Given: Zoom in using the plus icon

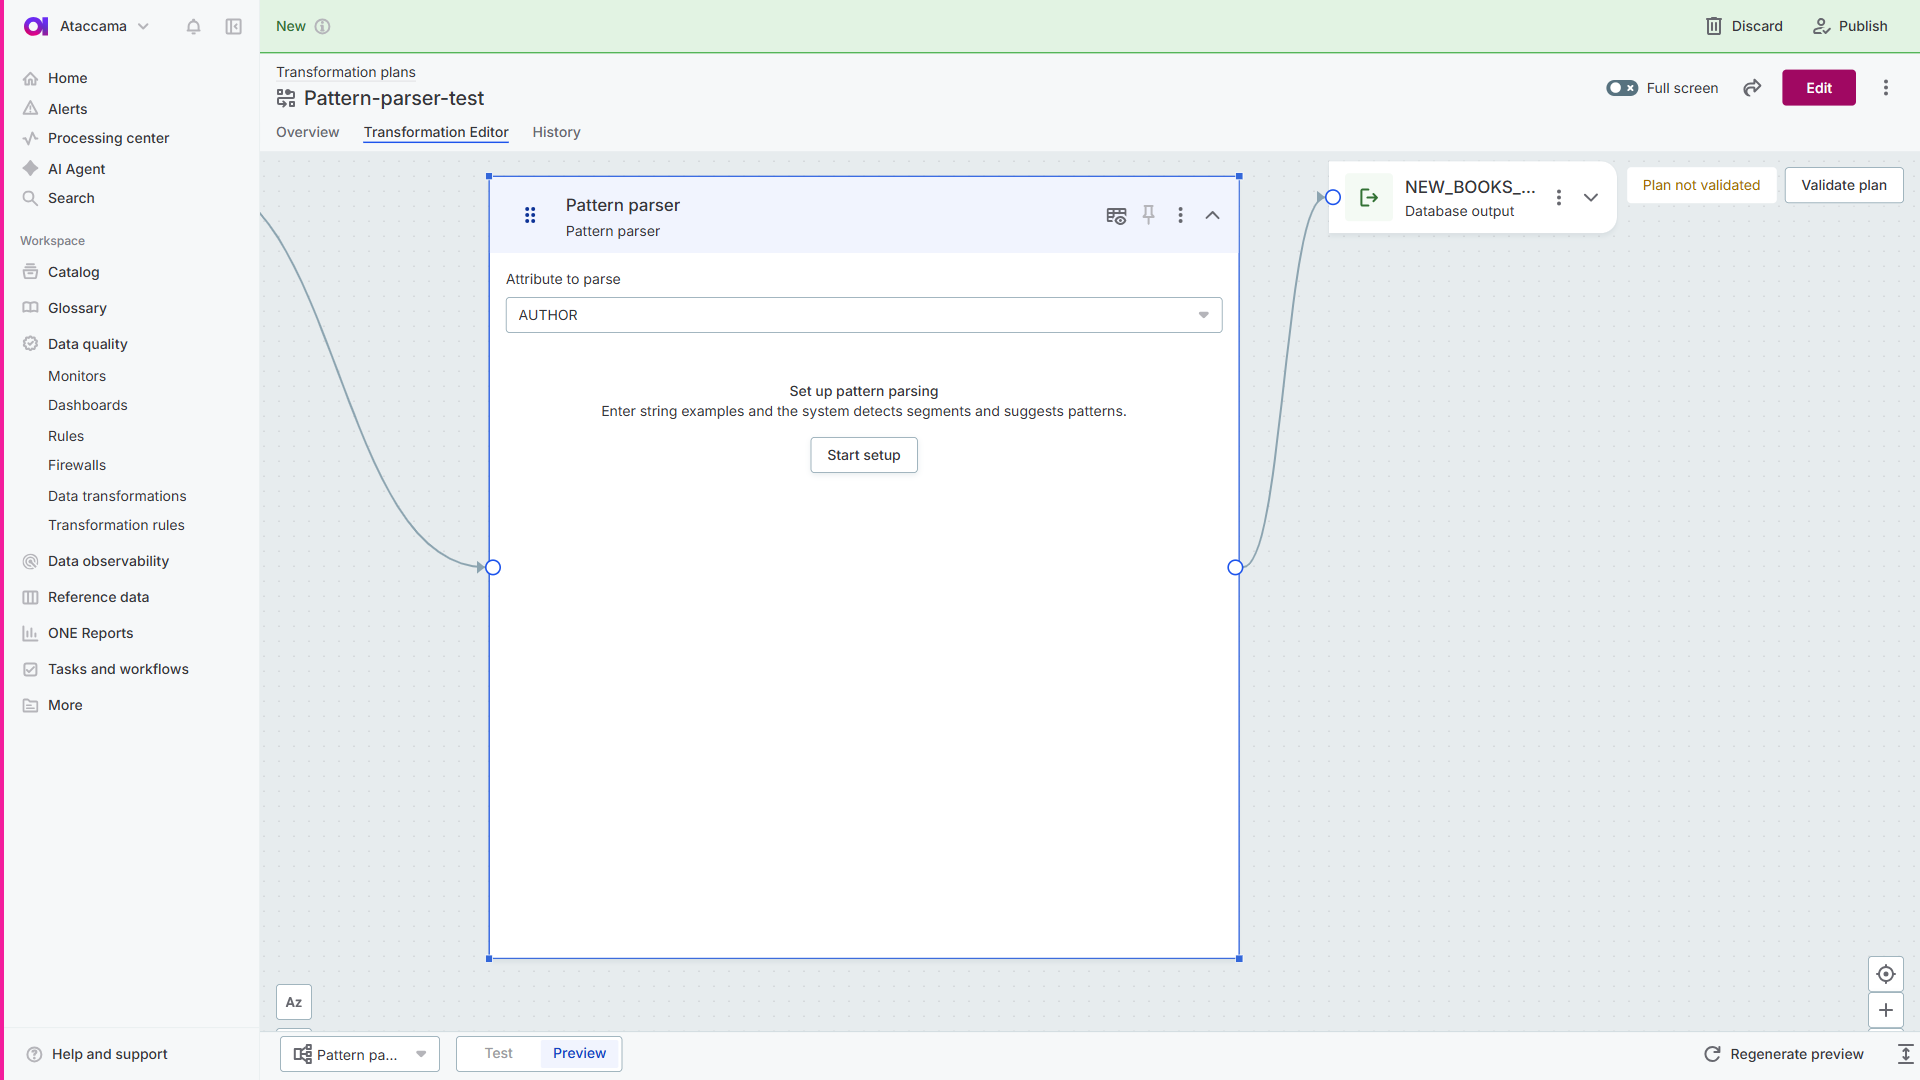Looking at the screenshot, I should click(1886, 1010).
